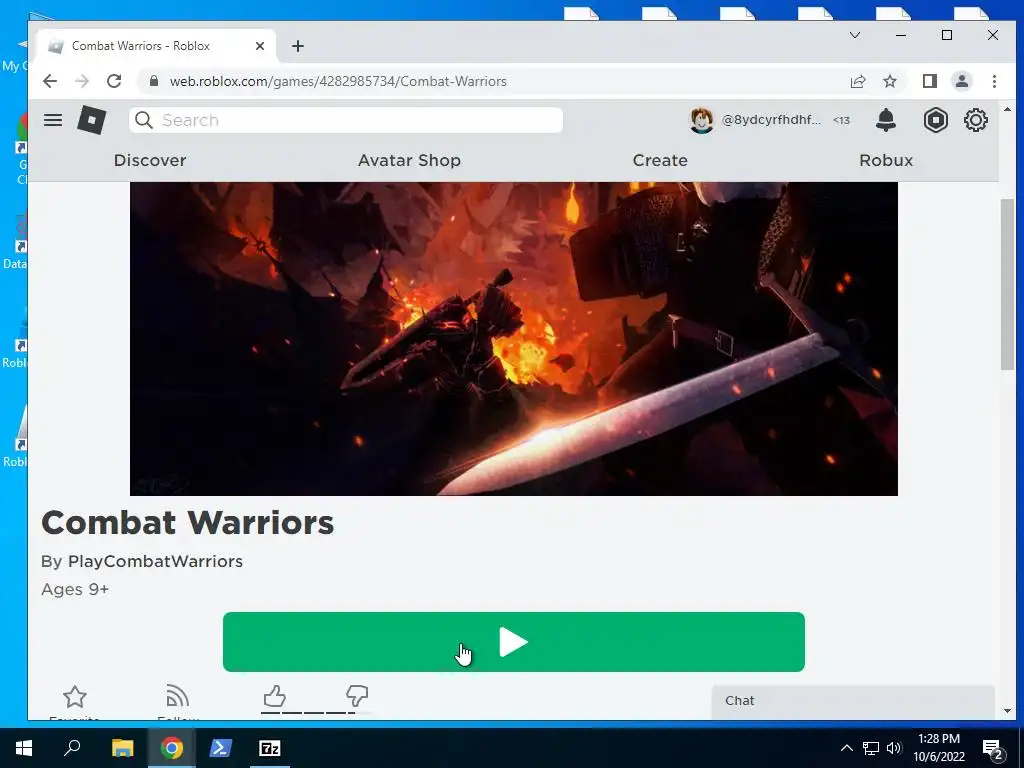Image resolution: width=1024 pixels, height=768 pixels.
Task: Open the volume control in tray
Action: tap(894, 748)
